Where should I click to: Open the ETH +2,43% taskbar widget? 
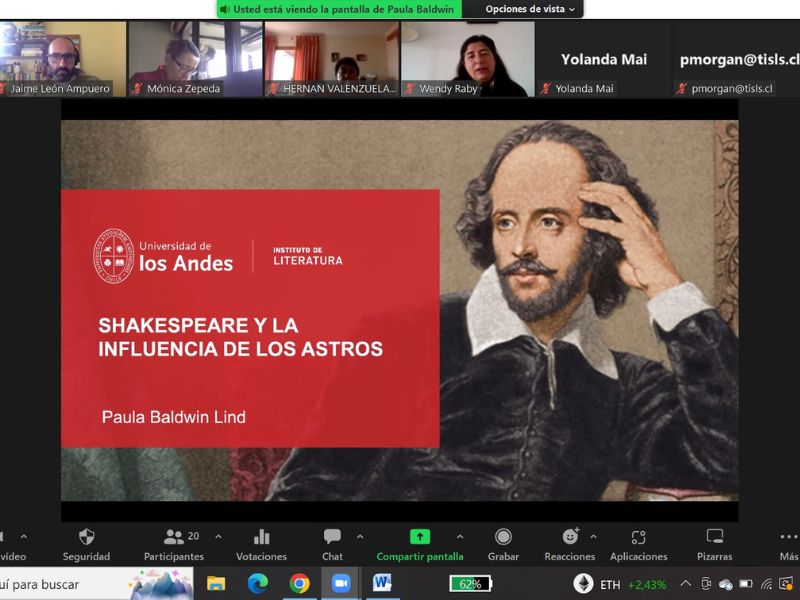[x=620, y=584]
